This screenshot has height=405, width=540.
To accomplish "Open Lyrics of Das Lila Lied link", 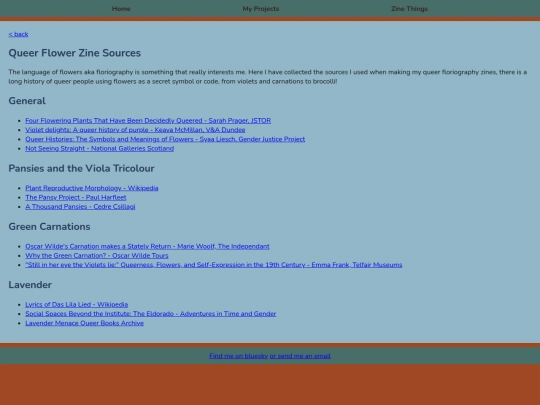I will (x=76, y=304).
